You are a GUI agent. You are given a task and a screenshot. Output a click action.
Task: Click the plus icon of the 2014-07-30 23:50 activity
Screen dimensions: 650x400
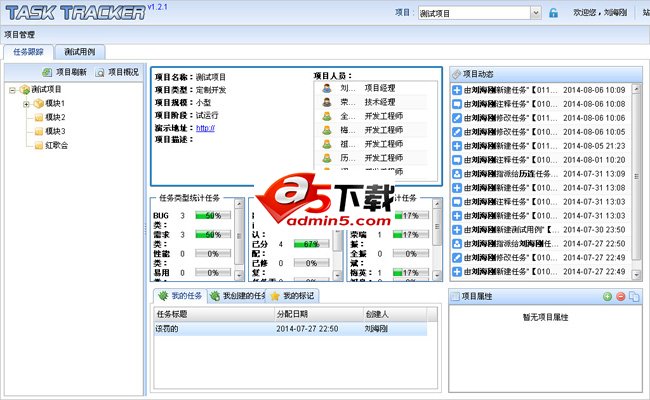(457, 230)
